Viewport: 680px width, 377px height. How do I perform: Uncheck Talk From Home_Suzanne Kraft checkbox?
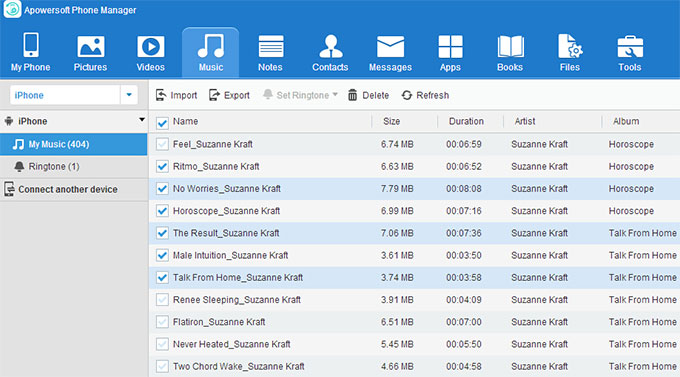pos(162,278)
